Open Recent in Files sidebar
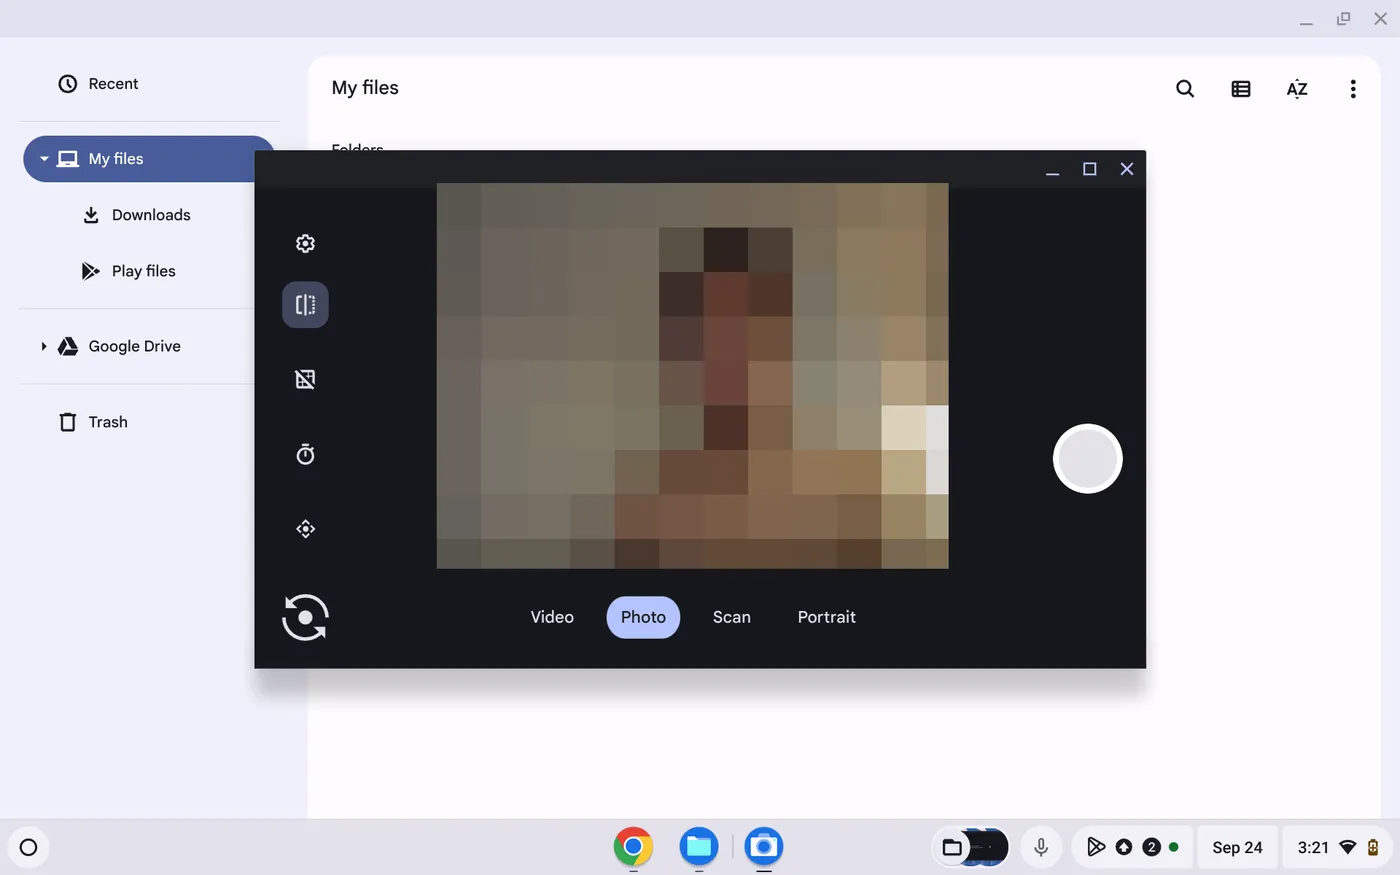Image resolution: width=1400 pixels, height=875 pixels. pos(148,84)
